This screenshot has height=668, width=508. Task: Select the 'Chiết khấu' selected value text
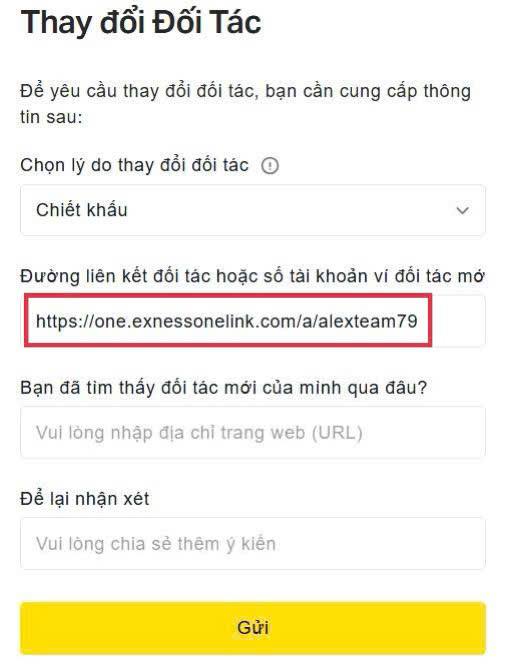[x=82, y=210]
